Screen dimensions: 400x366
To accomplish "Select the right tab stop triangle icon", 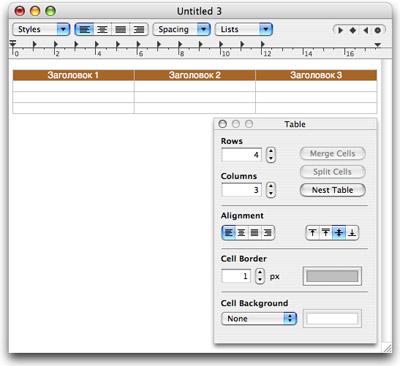I will click(x=366, y=30).
